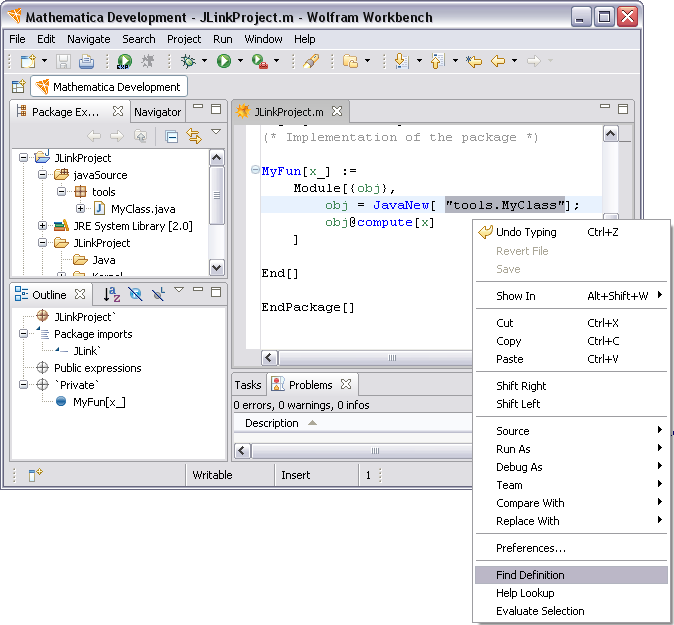Maximize the editor area panel
Image resolution: width=674 pixels, height=625 pixels.
click(x=623, y=109)
